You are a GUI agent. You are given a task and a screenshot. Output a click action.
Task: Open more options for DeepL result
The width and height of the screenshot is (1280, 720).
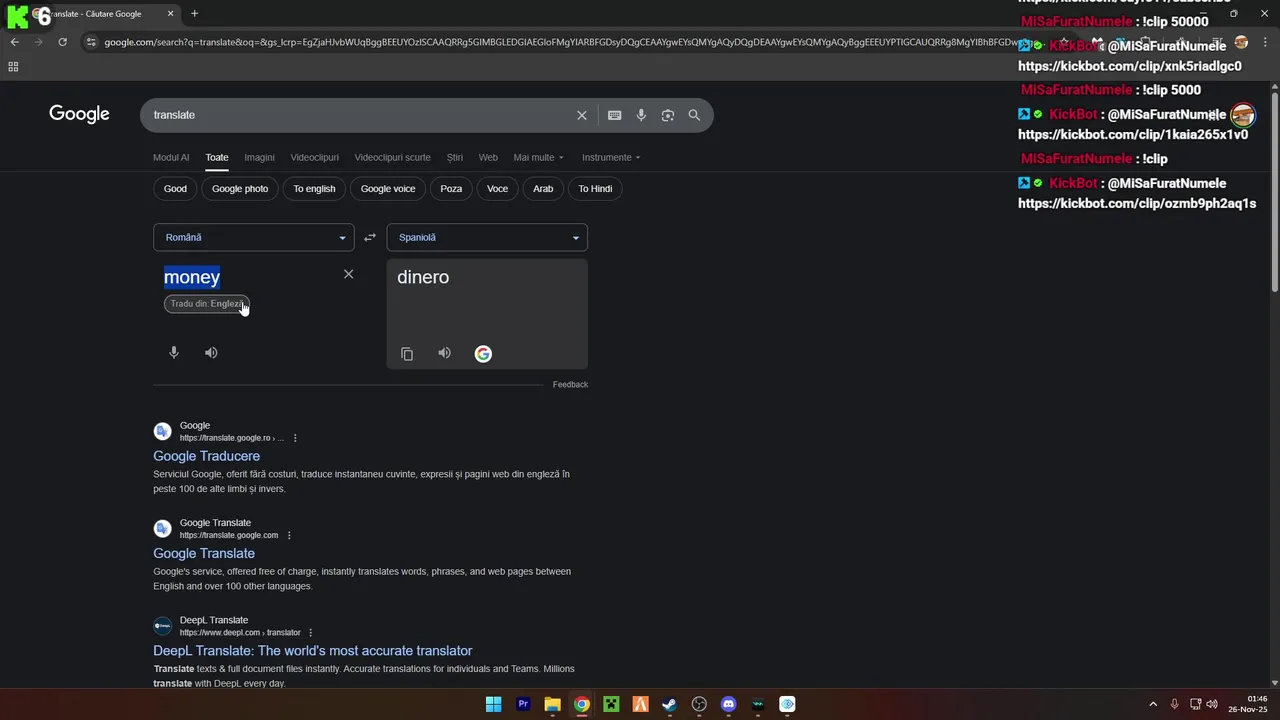[x=311, y=632]
